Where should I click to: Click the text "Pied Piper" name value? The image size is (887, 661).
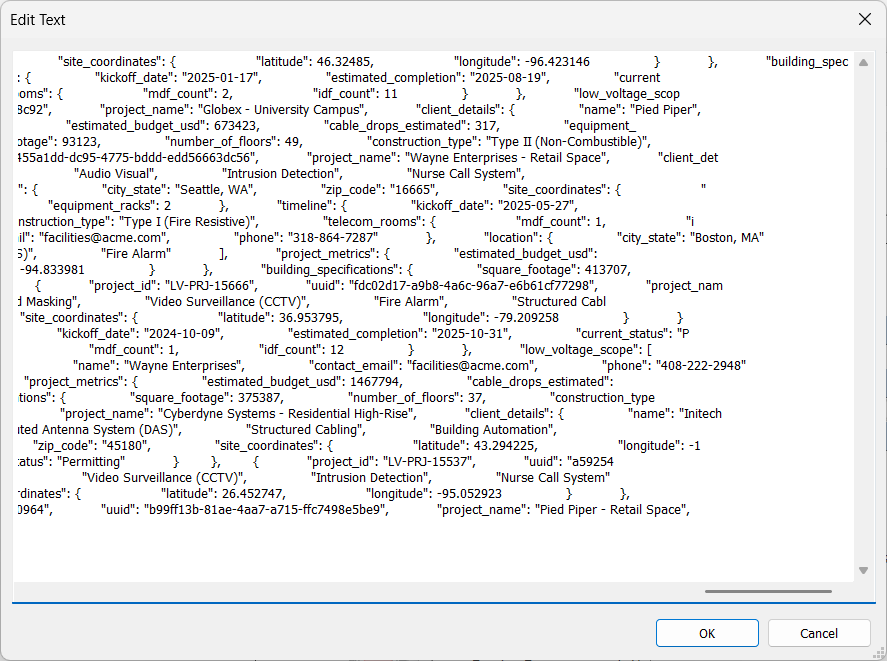[x=665, y=110]
